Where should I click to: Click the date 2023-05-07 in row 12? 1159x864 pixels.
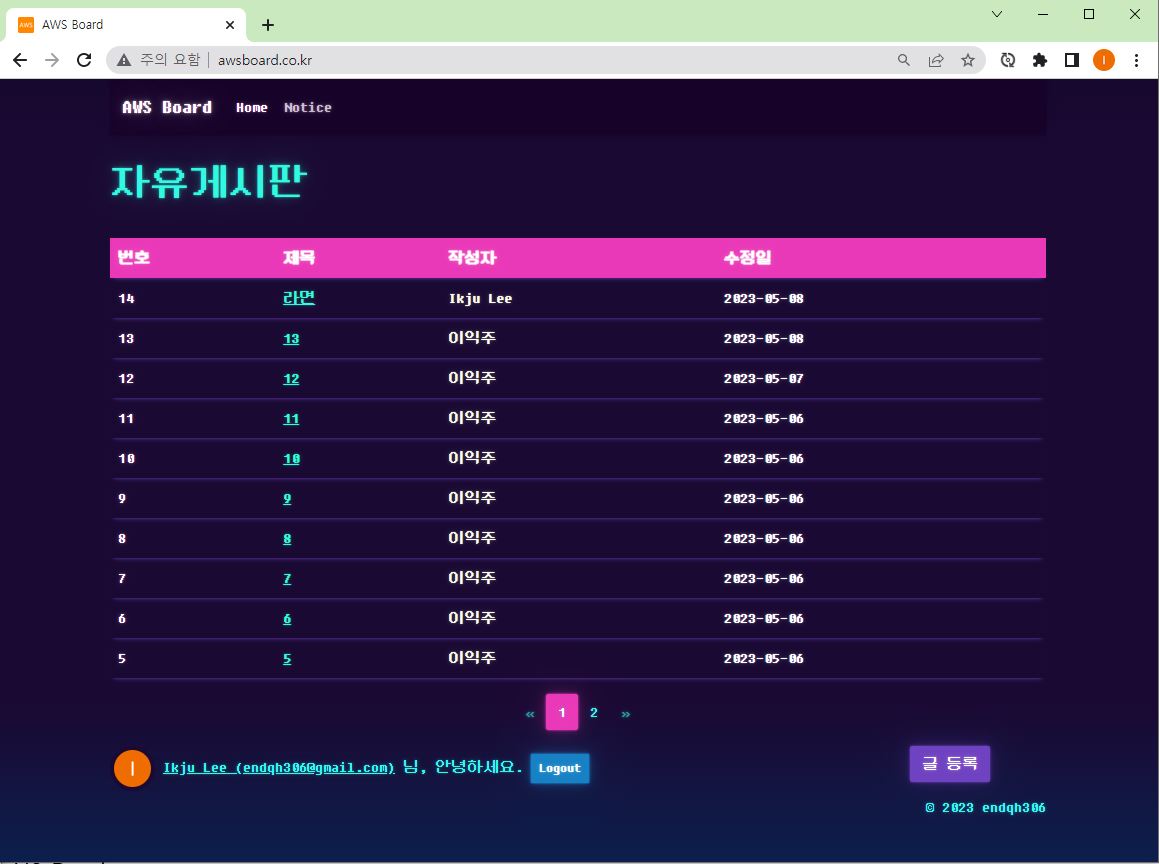point(764,378)
